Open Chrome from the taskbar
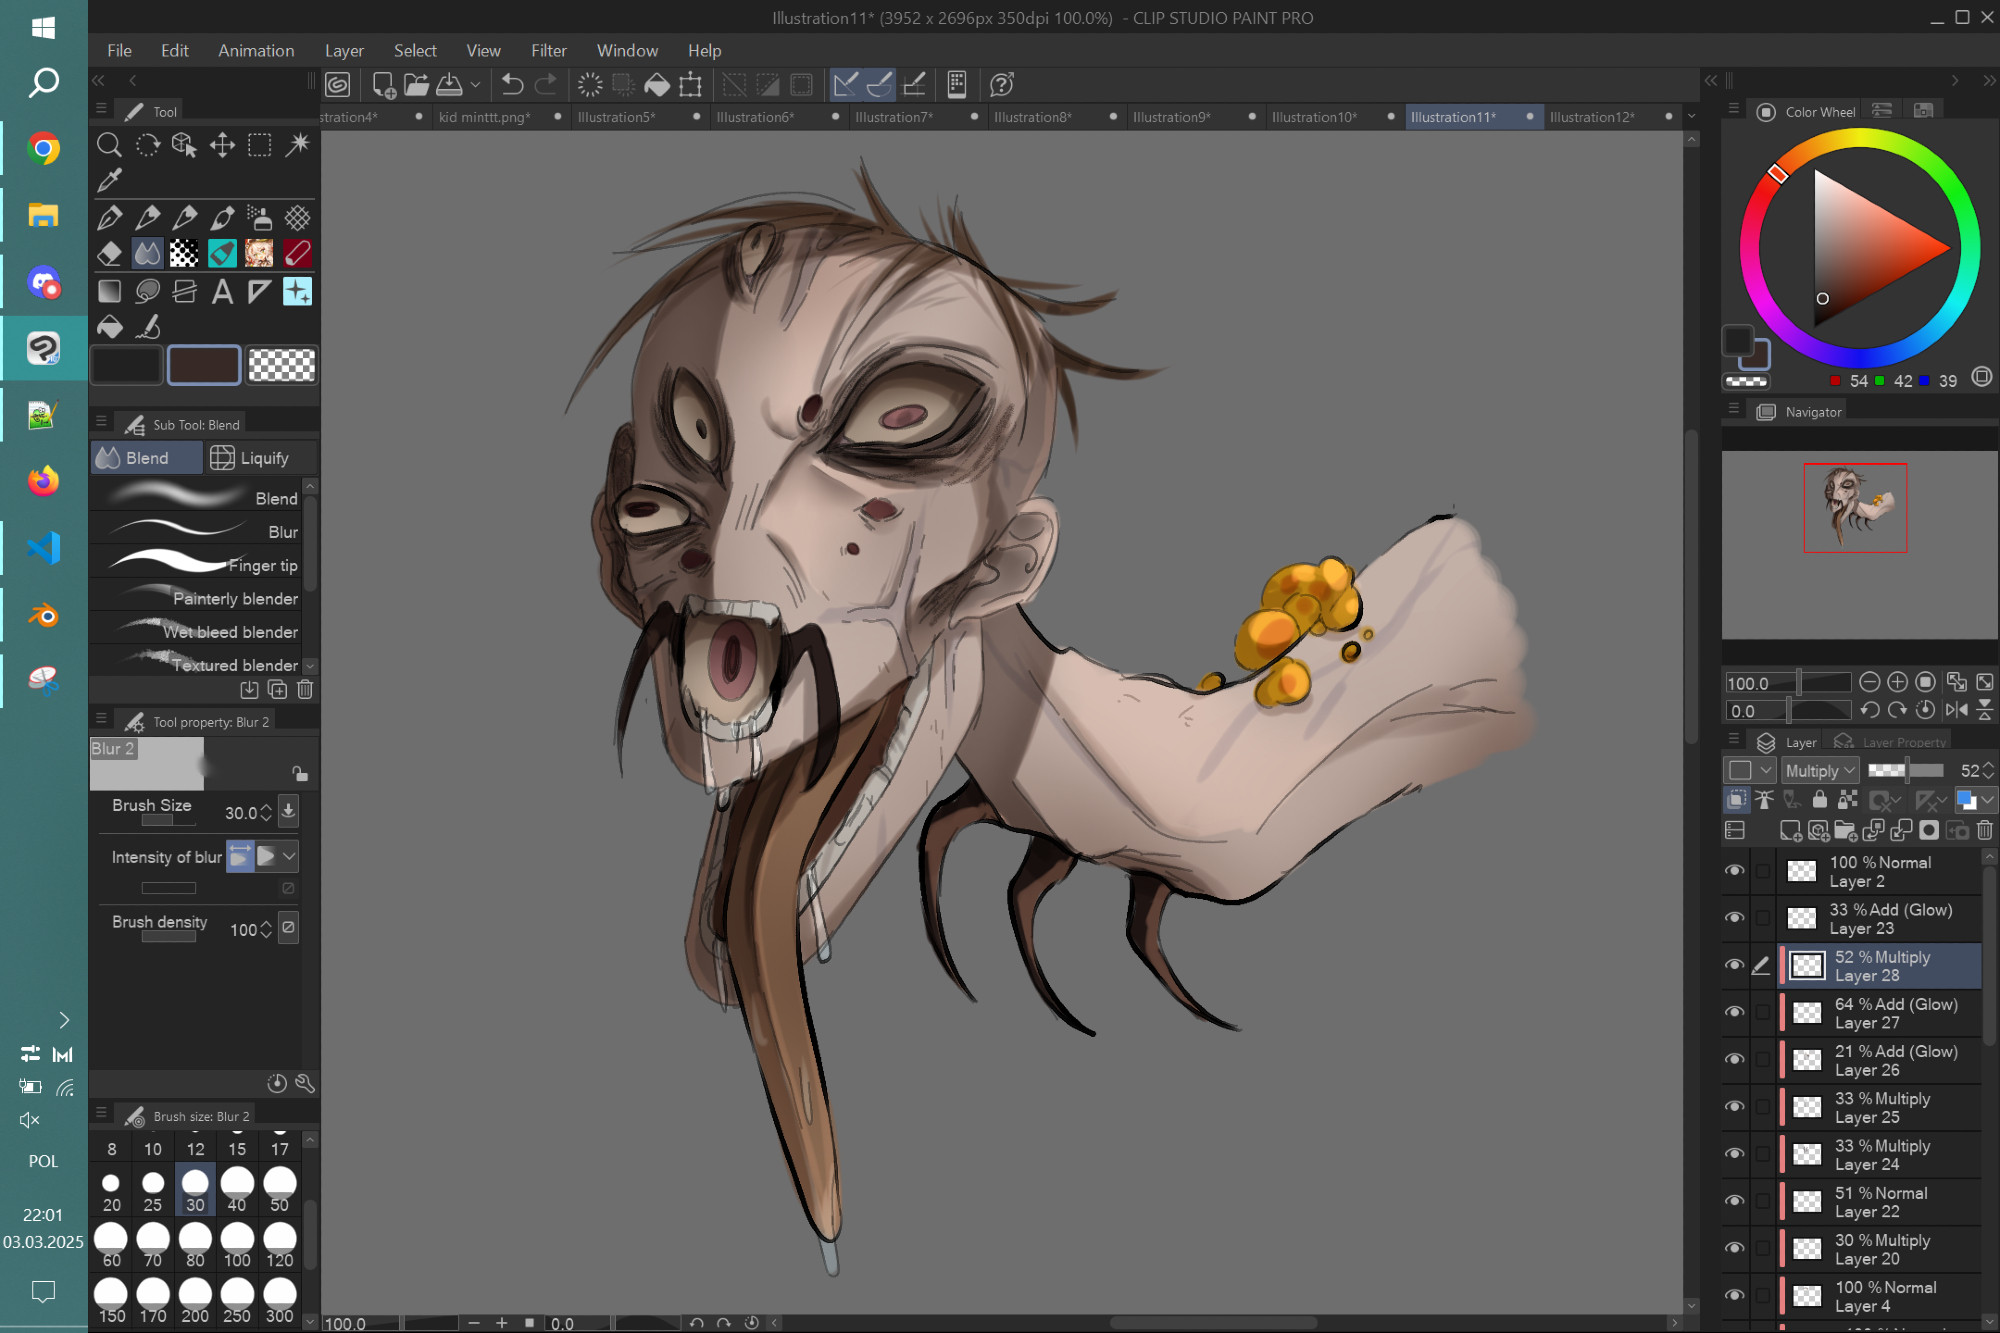This screenshot has height=1333, width=2000. (43, 149)
